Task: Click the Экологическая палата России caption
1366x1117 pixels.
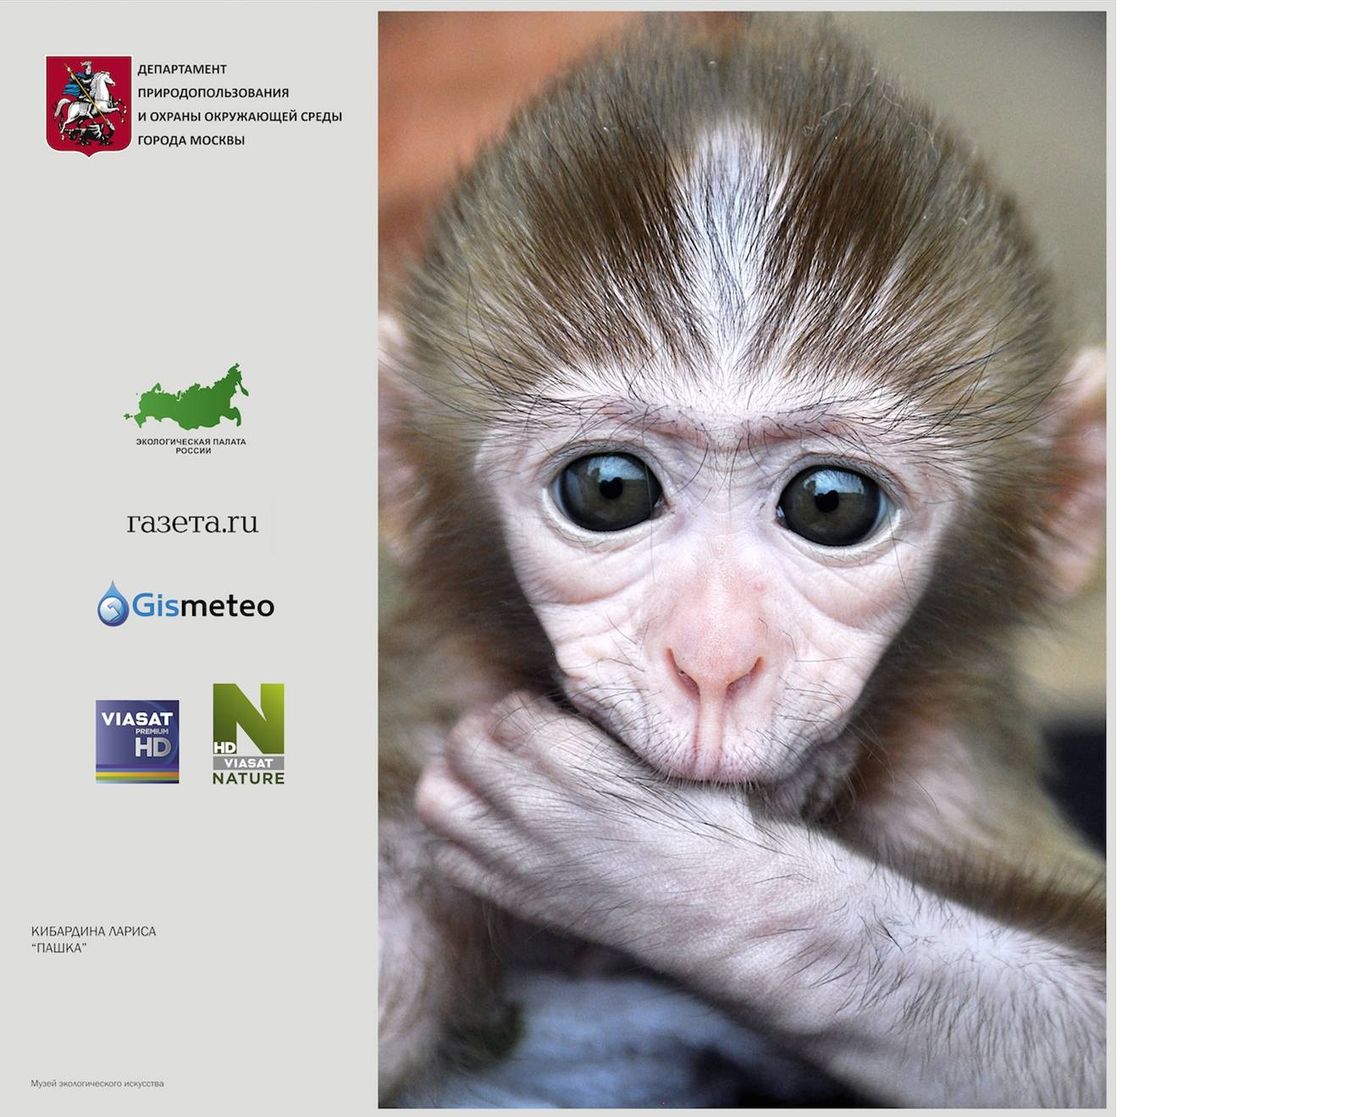Action: [x=191, y=446]
